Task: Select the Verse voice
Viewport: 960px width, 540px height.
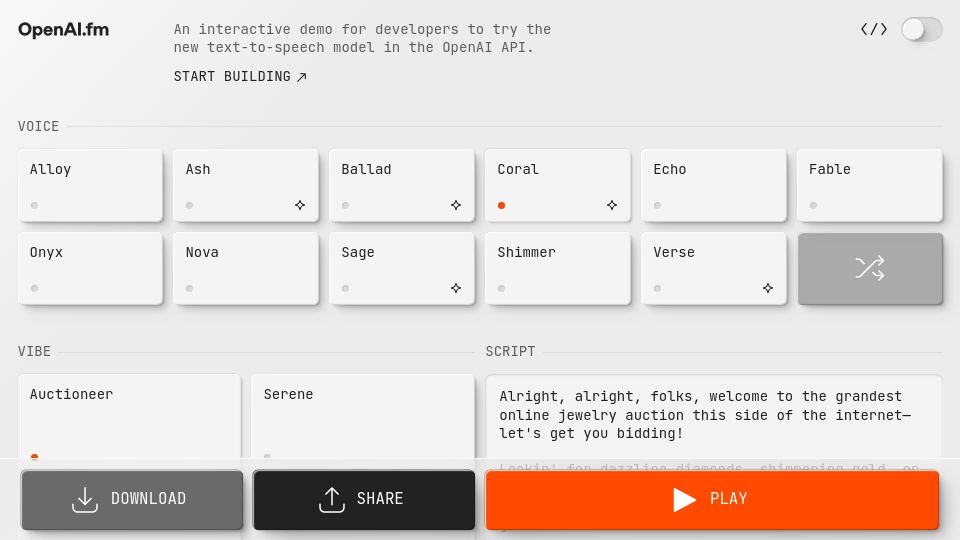Action: (714, 268)
